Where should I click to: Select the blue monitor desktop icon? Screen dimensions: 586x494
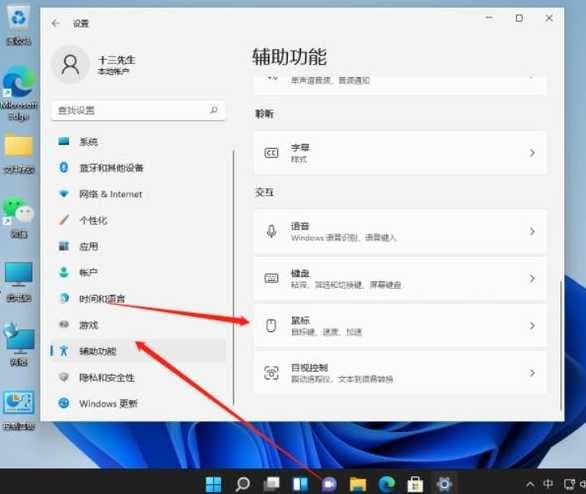click(18, 282)
